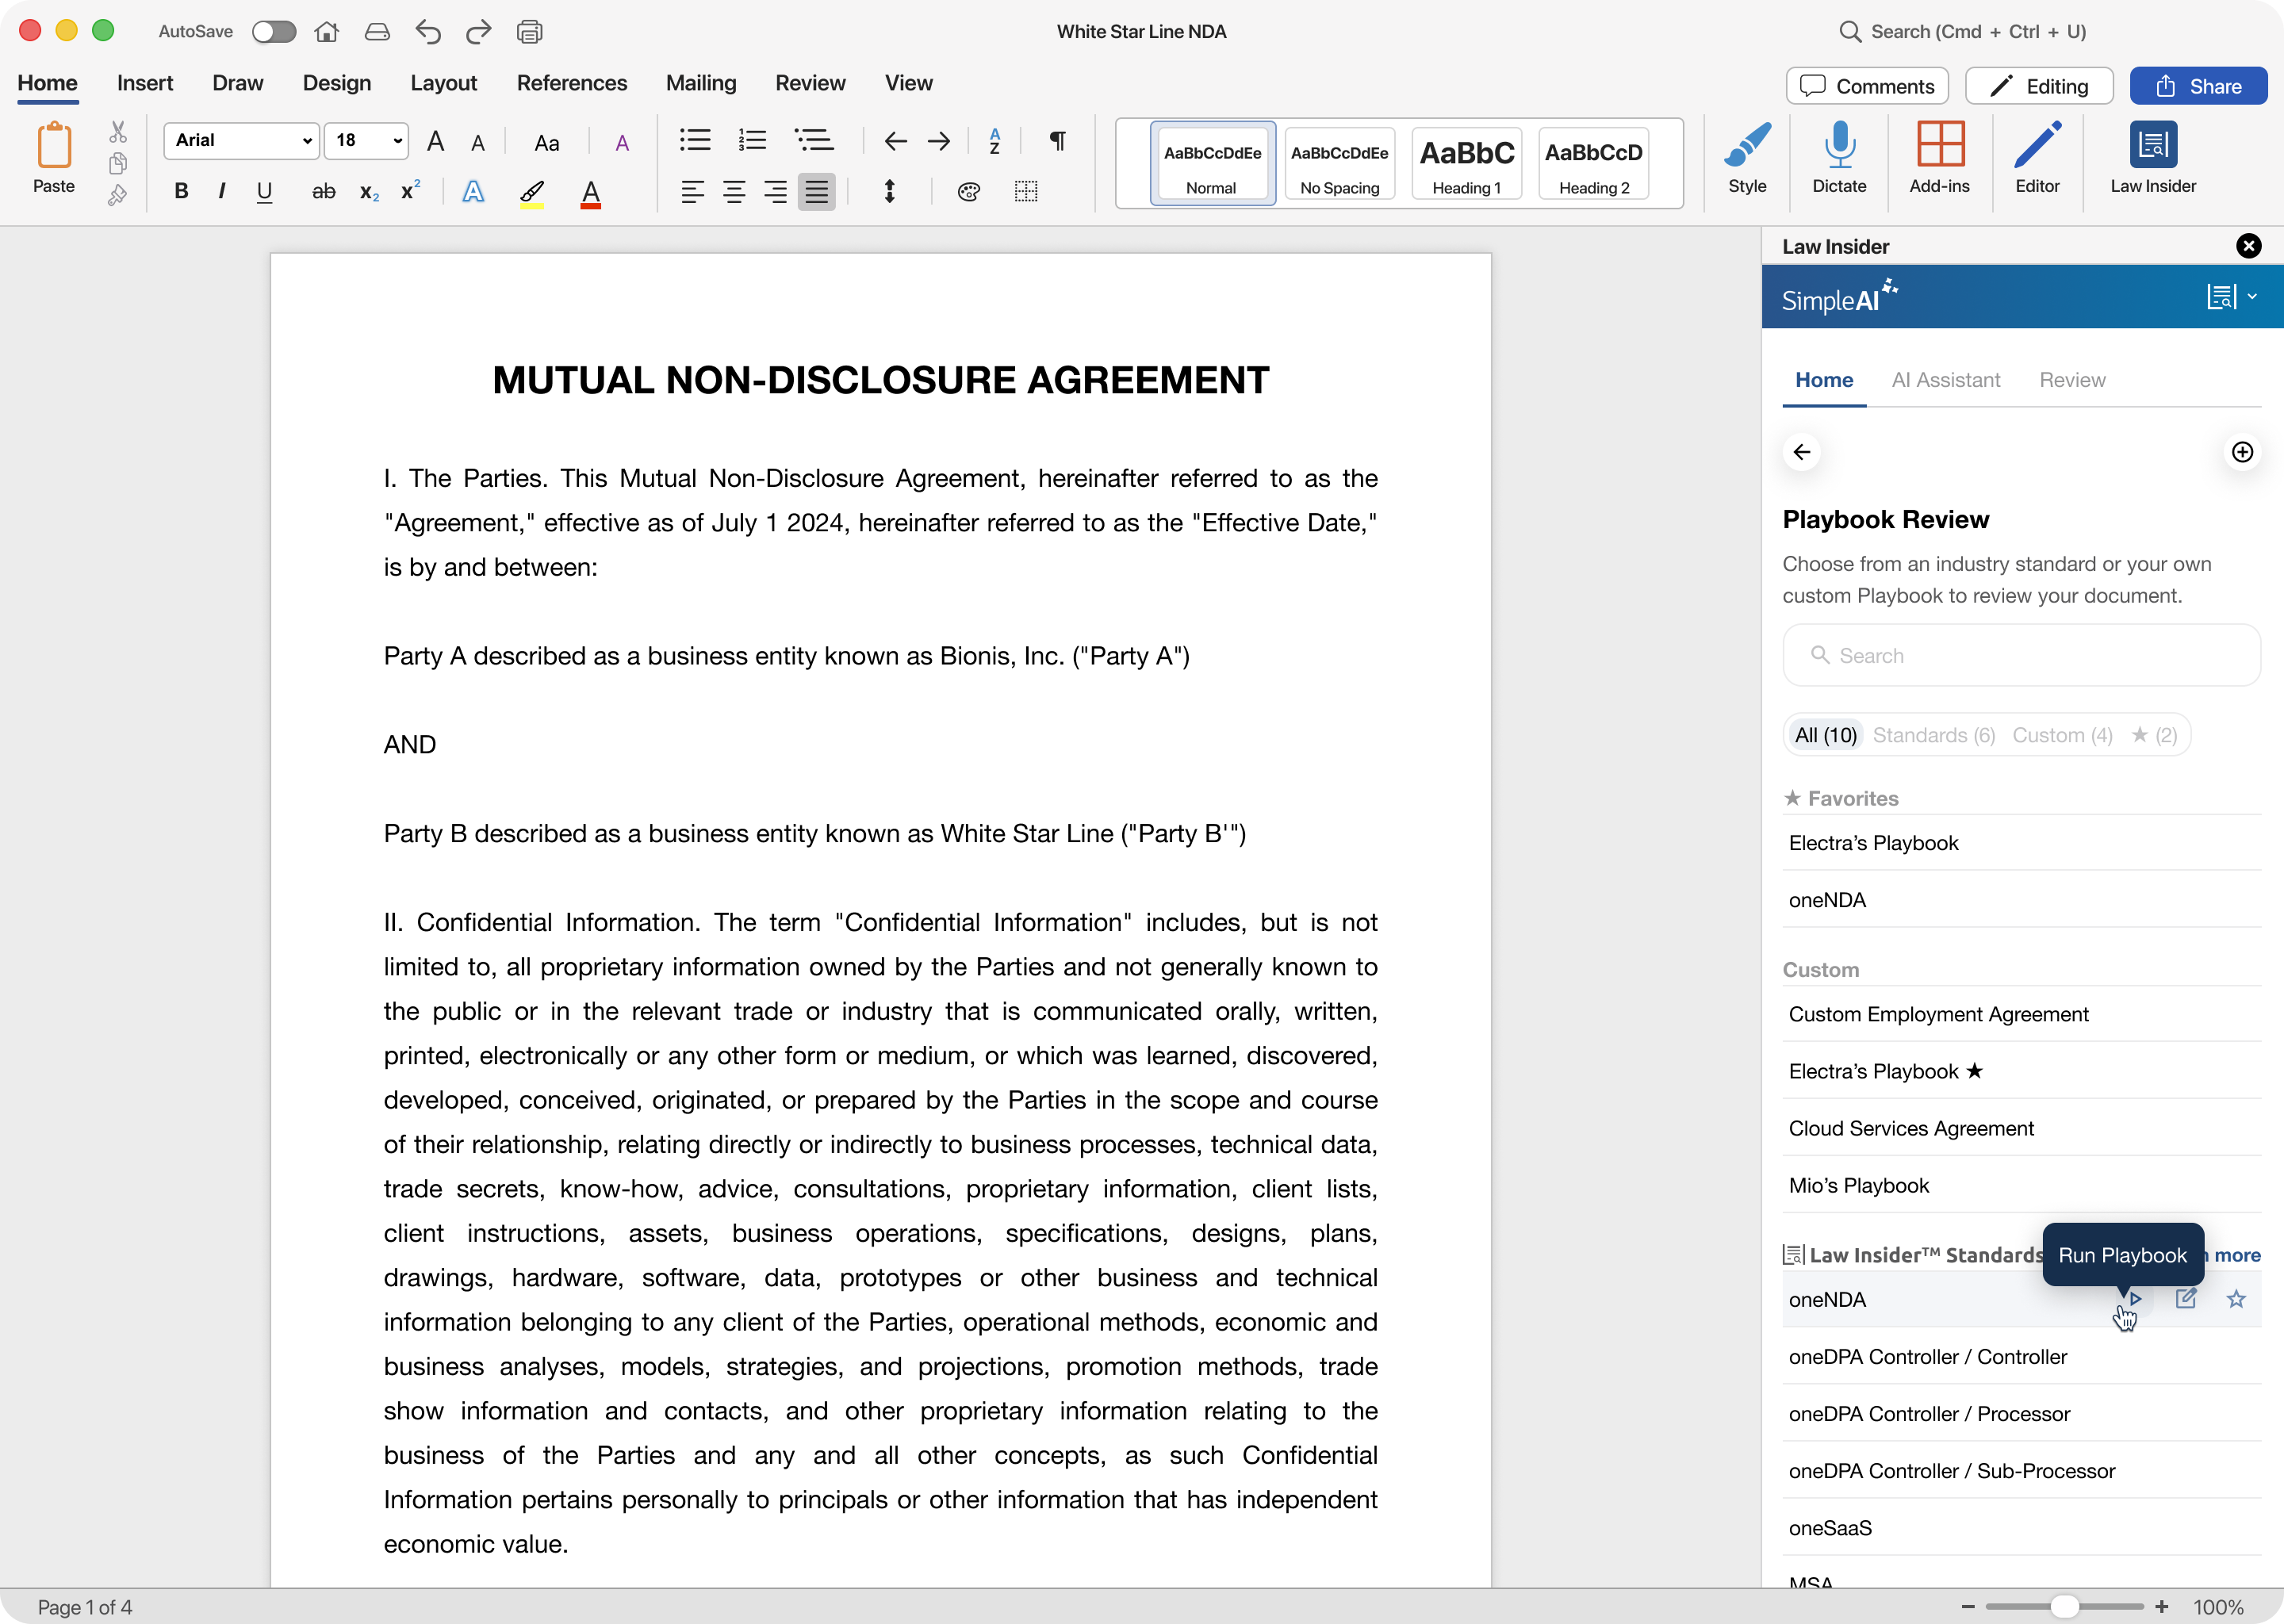The image size is (2284, 1624).
Task: Toggle bold formatting
Action: pos(181,191)
